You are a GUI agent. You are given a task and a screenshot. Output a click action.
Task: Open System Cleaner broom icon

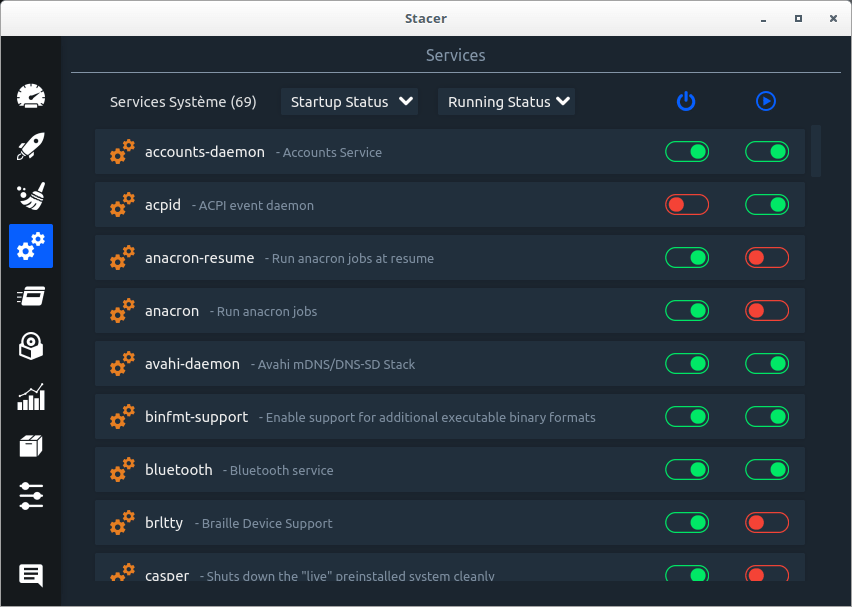point(31,197)
